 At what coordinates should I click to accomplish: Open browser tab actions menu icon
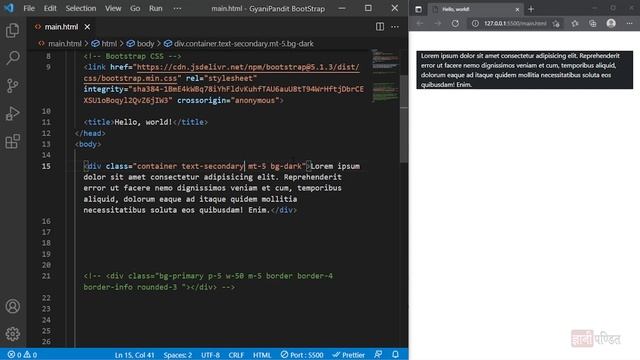tap(418, 9)
